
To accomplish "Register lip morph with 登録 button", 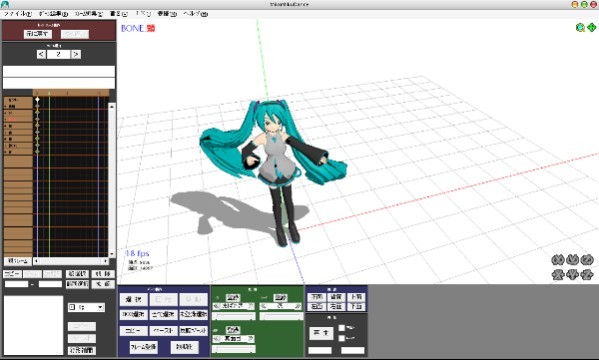I will click(280, 297).
